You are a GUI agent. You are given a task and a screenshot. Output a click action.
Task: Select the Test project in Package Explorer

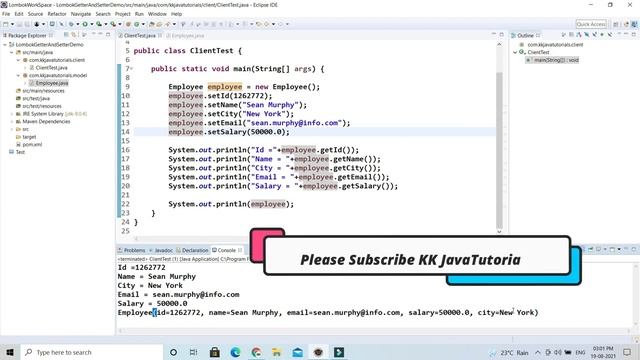[20, 152]
